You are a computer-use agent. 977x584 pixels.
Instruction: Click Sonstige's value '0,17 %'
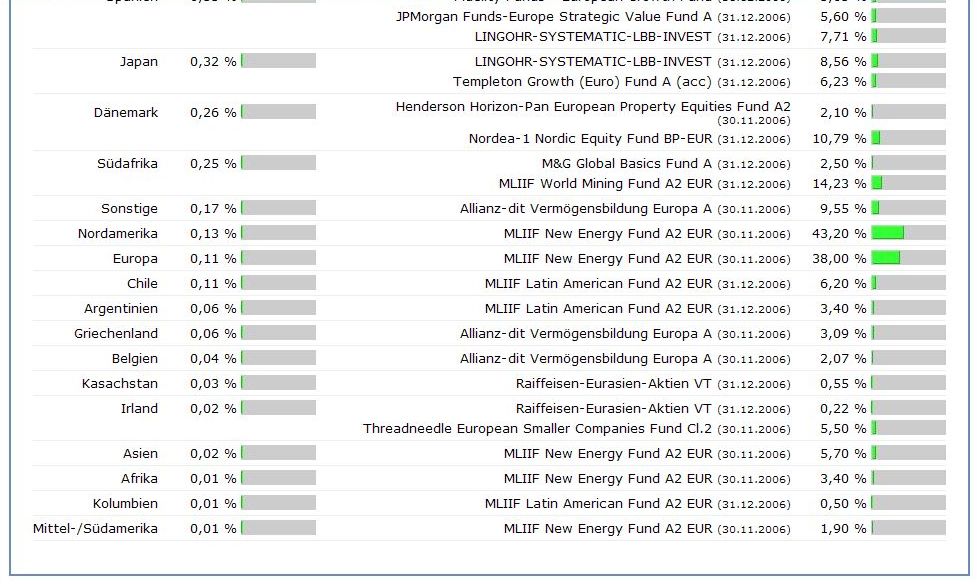[213, 209]
